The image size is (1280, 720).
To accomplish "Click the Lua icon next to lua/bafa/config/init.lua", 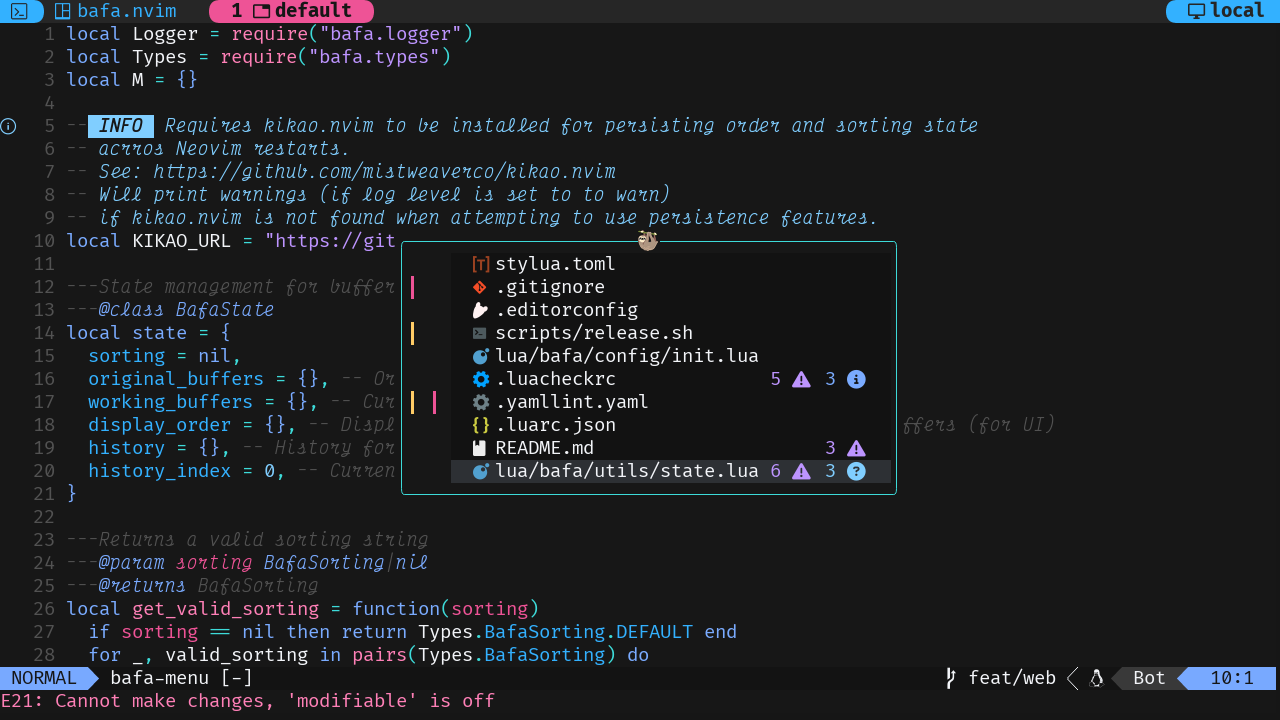I will (479, 356).
